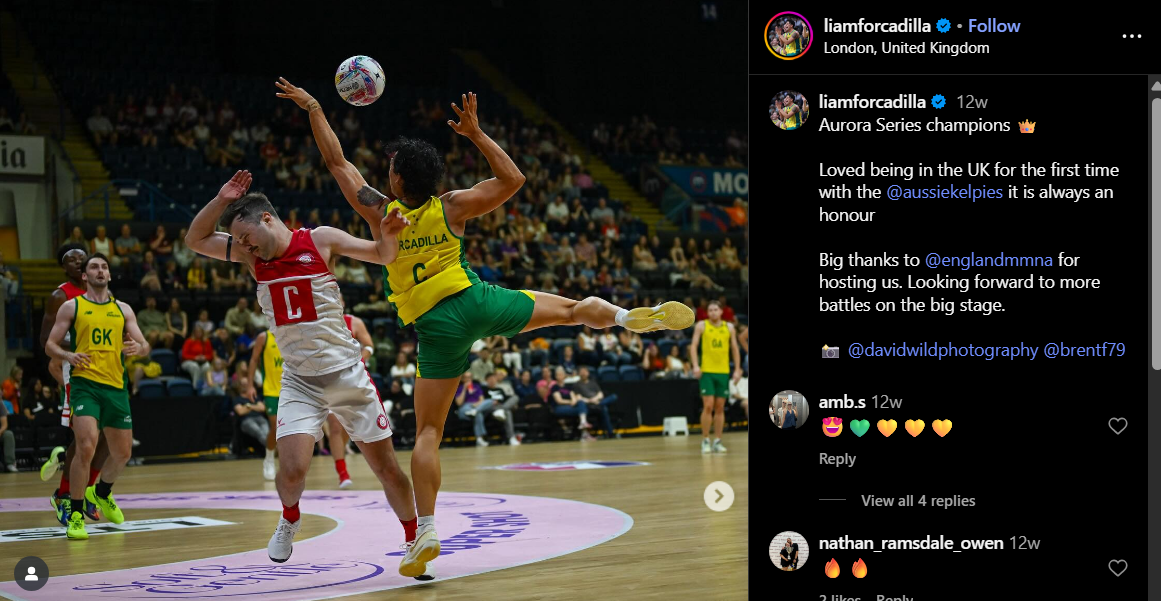Open liamforcadilla header profile picture
Viewport: 1161px width, 601px height.
pos(789,36)
